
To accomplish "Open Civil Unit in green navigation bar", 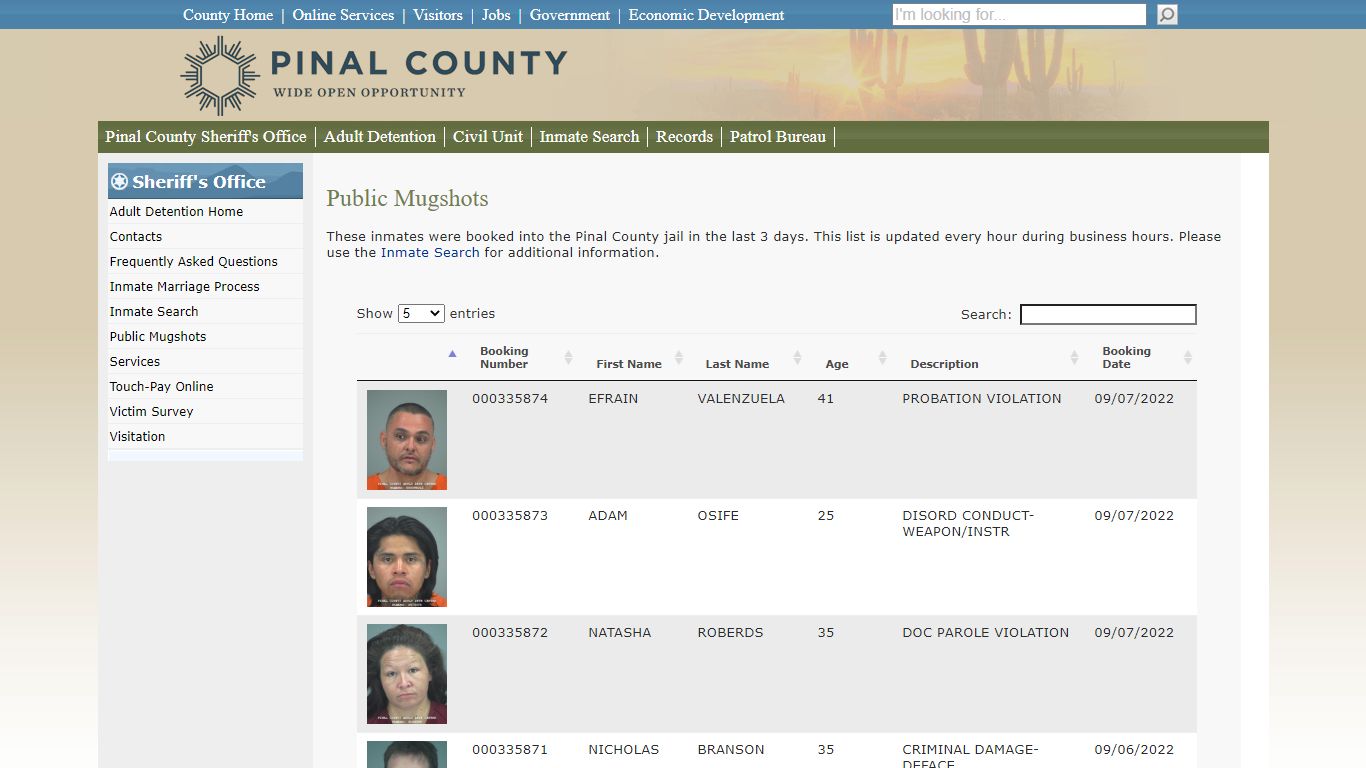I will [488, 137].
